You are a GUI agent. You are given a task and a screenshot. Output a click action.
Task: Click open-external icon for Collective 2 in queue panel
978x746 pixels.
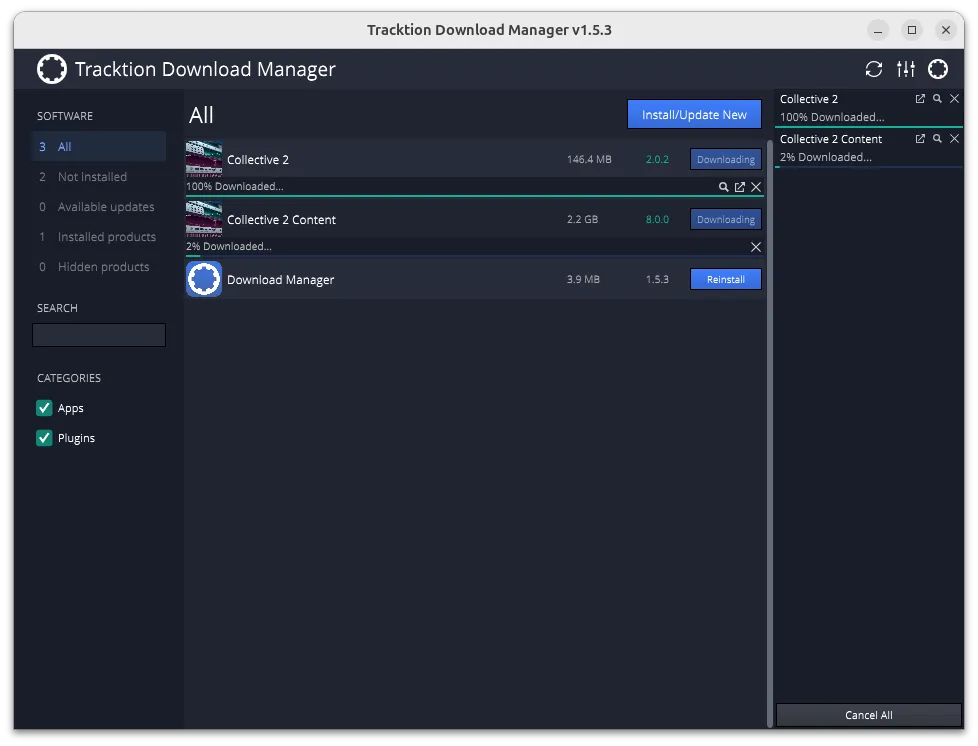tap(920, 99)
